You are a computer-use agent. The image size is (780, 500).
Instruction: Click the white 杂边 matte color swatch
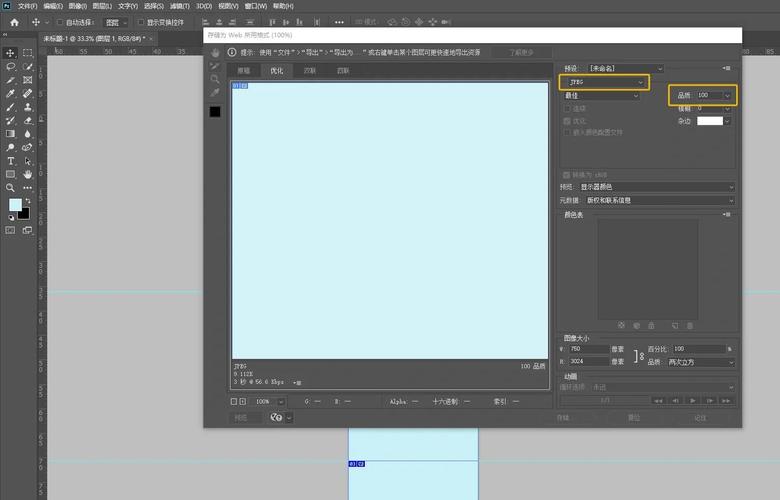click(x=709, y=121)
